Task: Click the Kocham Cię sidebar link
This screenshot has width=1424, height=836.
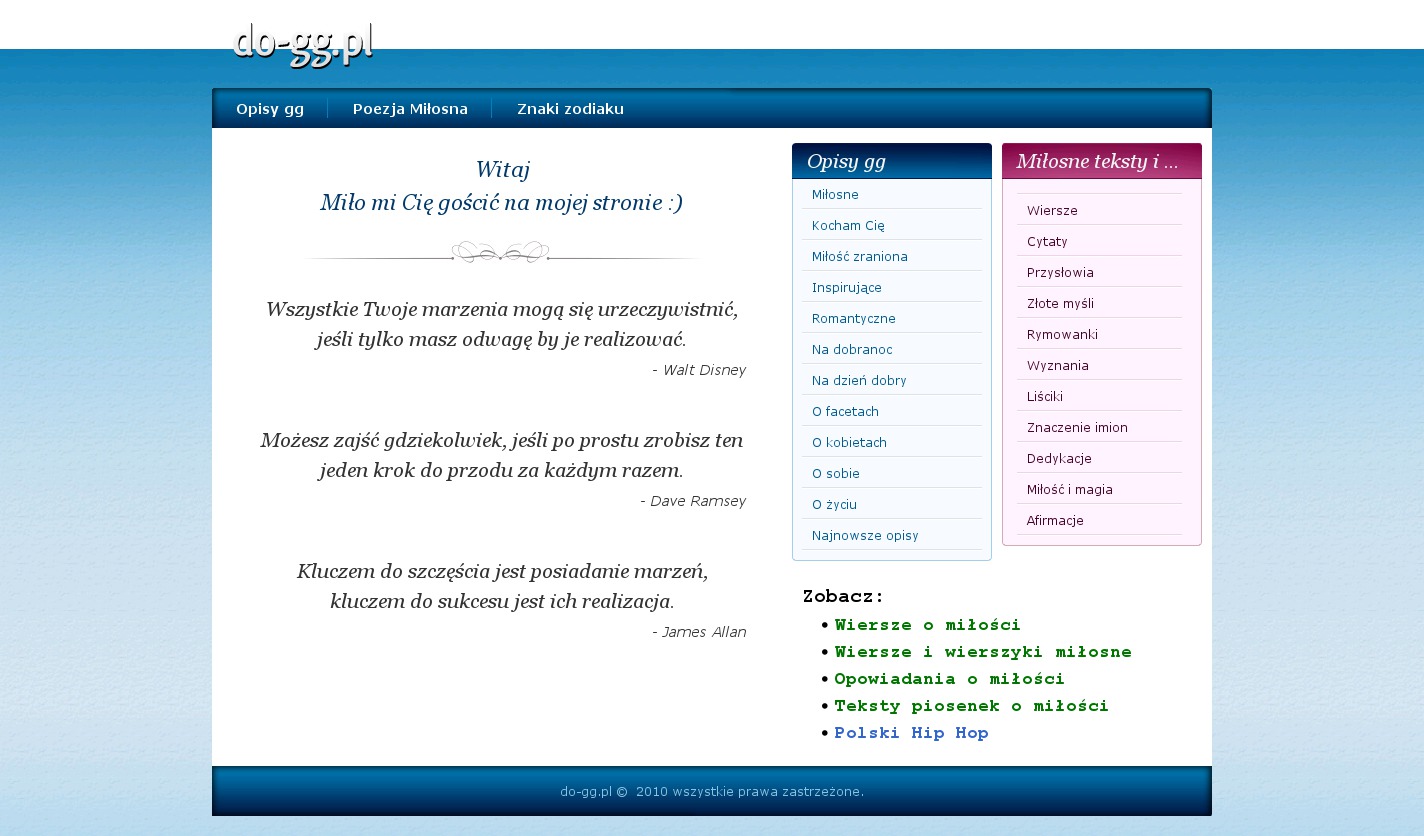Action: point(848,225)
